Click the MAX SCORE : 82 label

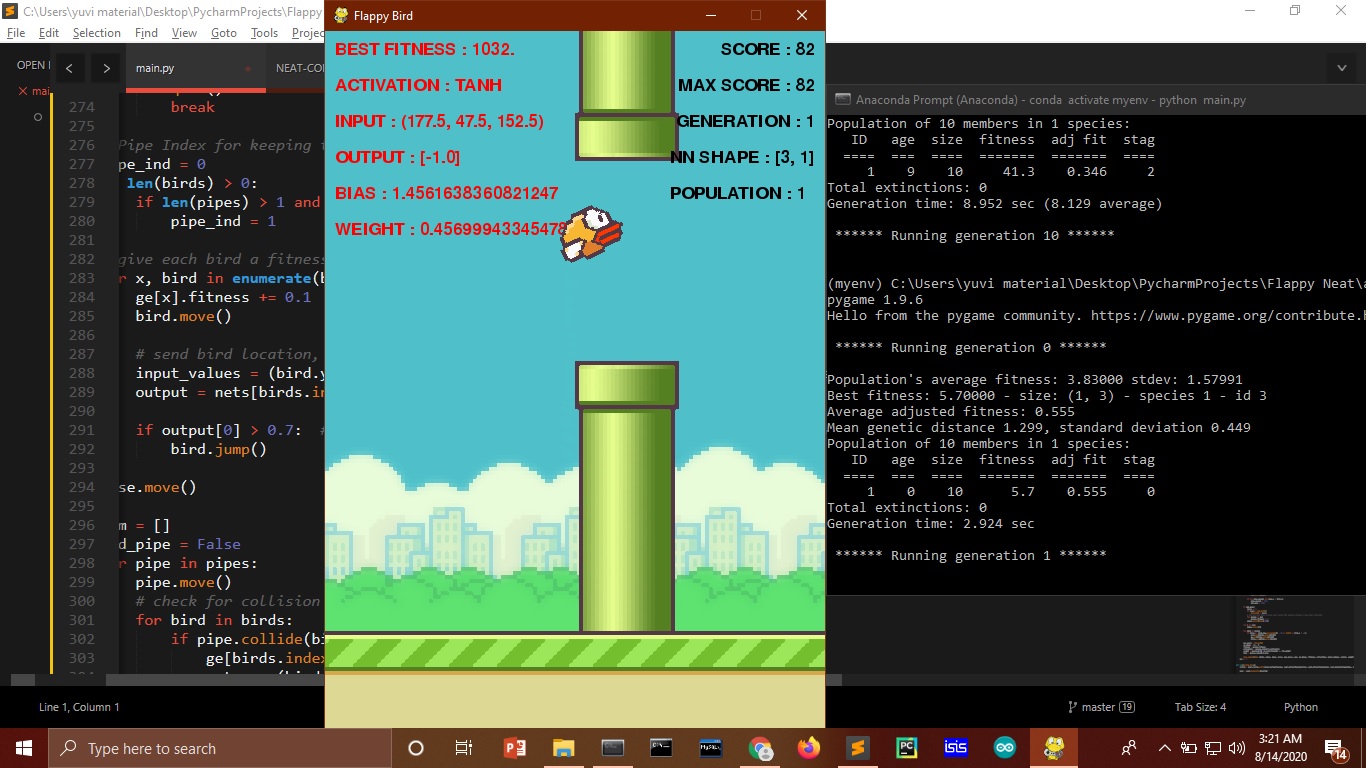[x=747, y=85]
